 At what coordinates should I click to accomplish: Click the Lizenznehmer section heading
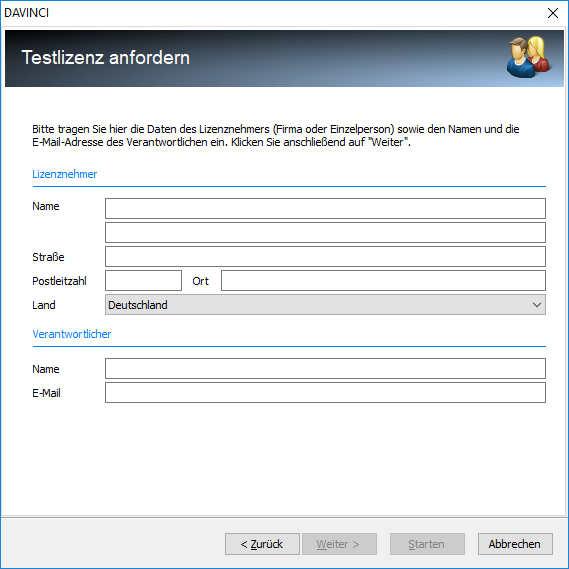(x=65, y=174)
